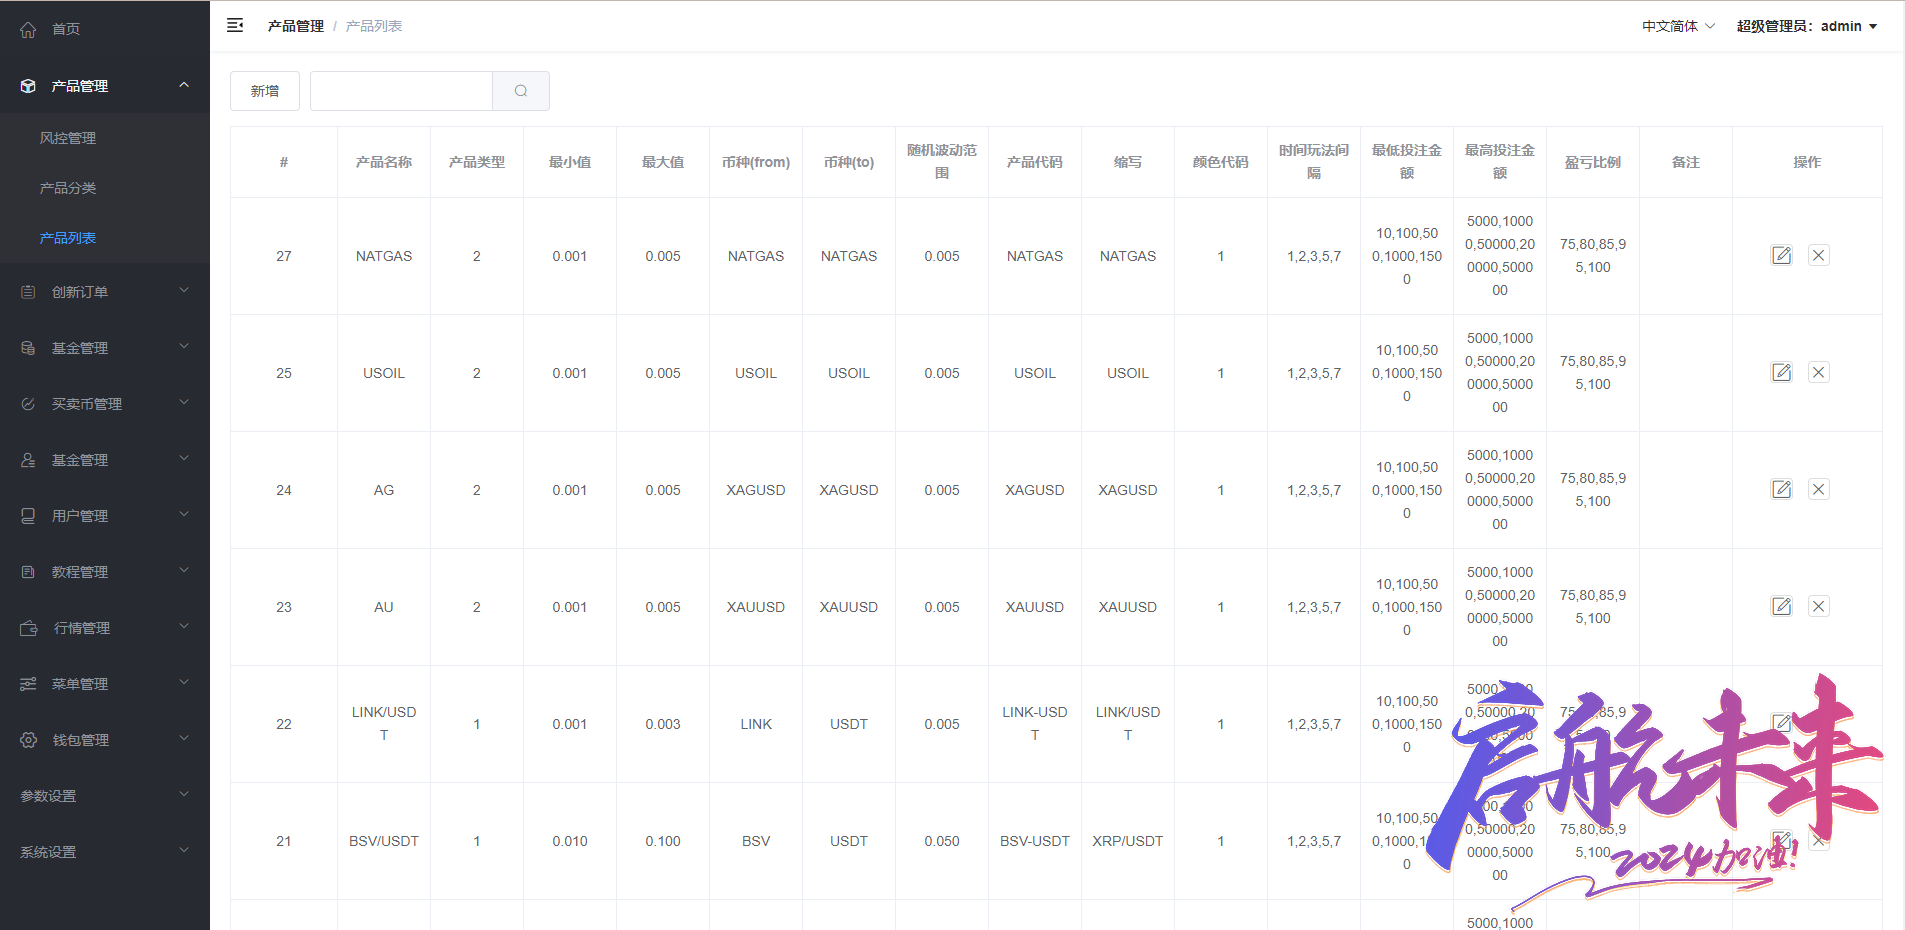
Task: Click the 产品名称 column header
Action: [384, 162]
